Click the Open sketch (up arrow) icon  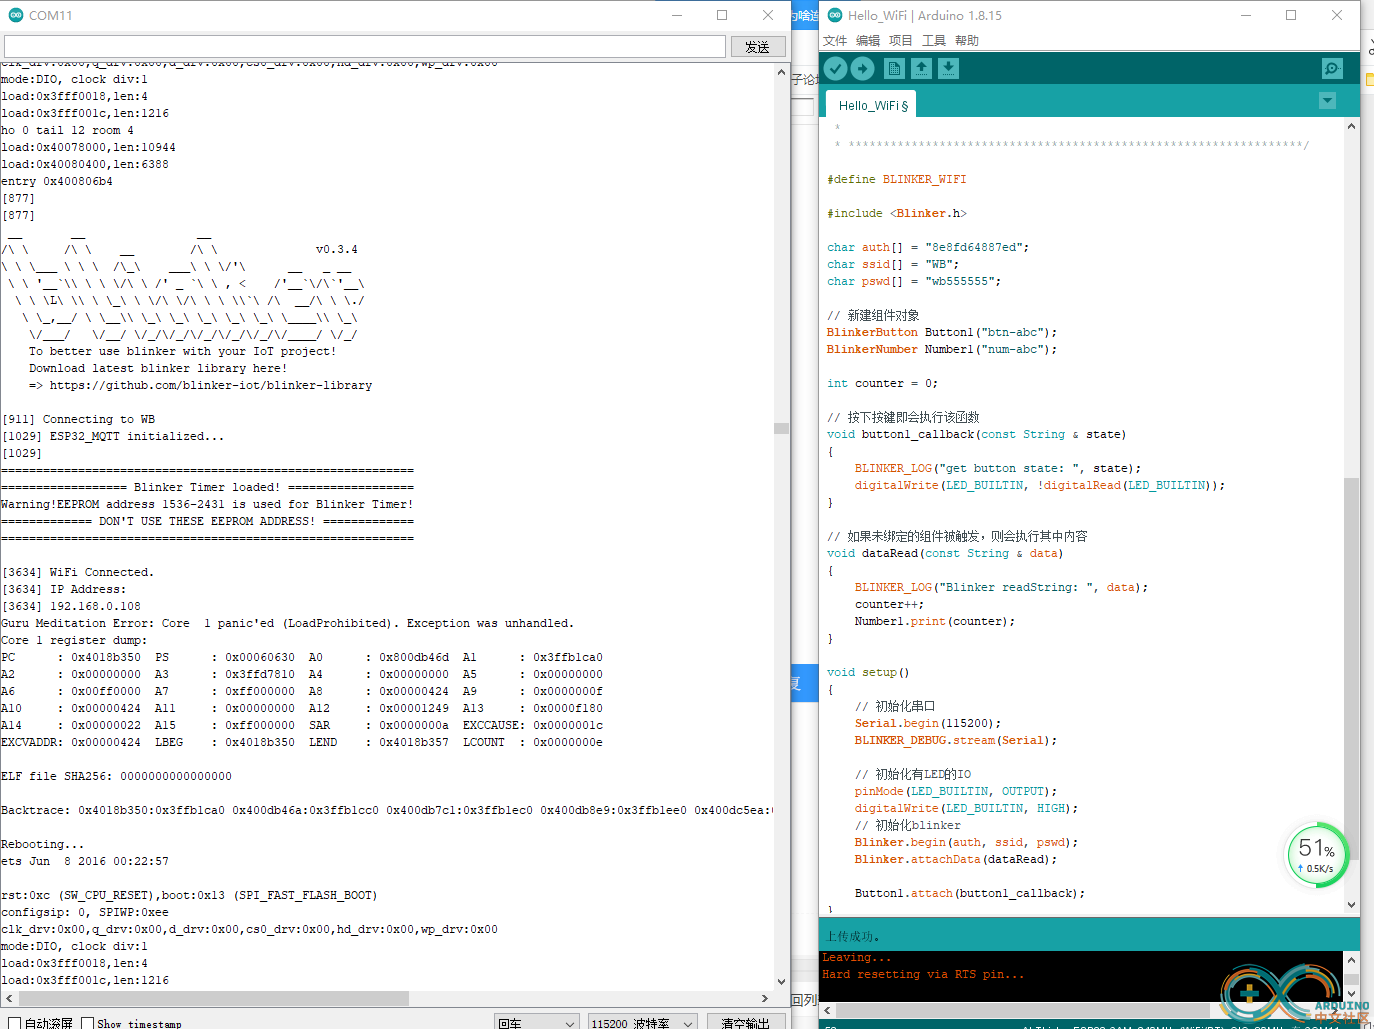pyautogui.click(x=921, y=68)
